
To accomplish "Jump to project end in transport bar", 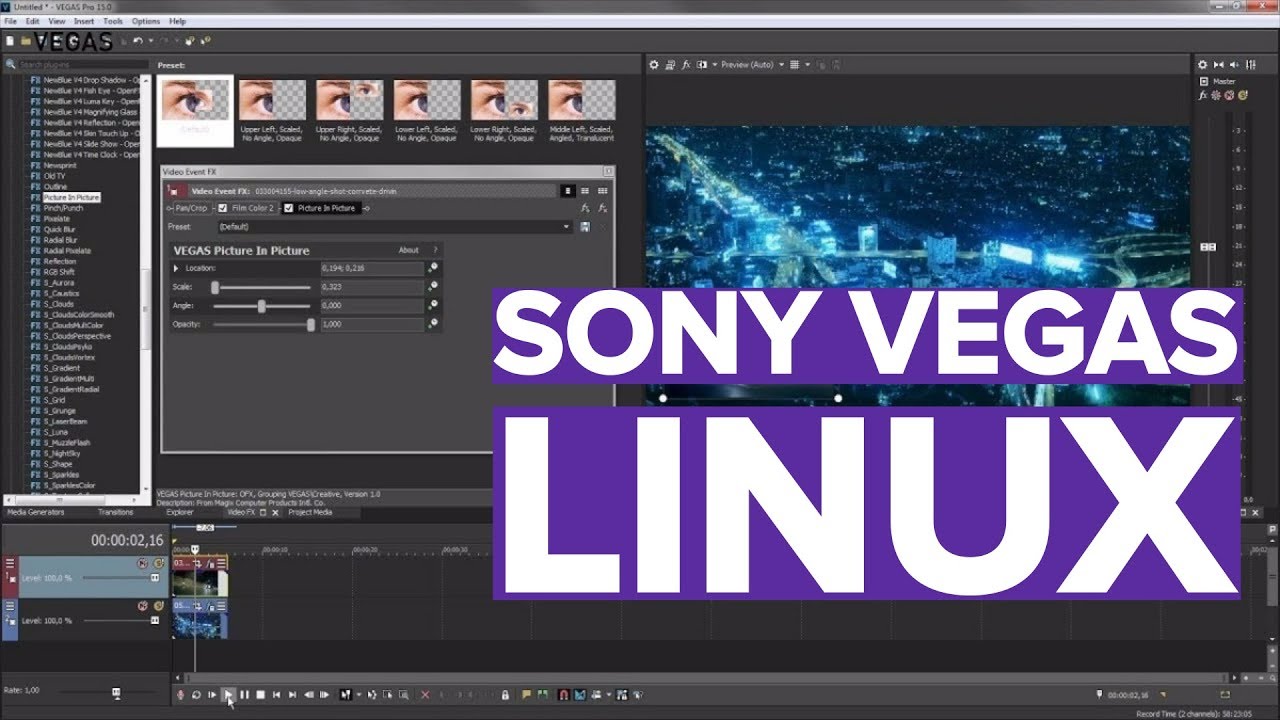I will [x=292, y=695].
